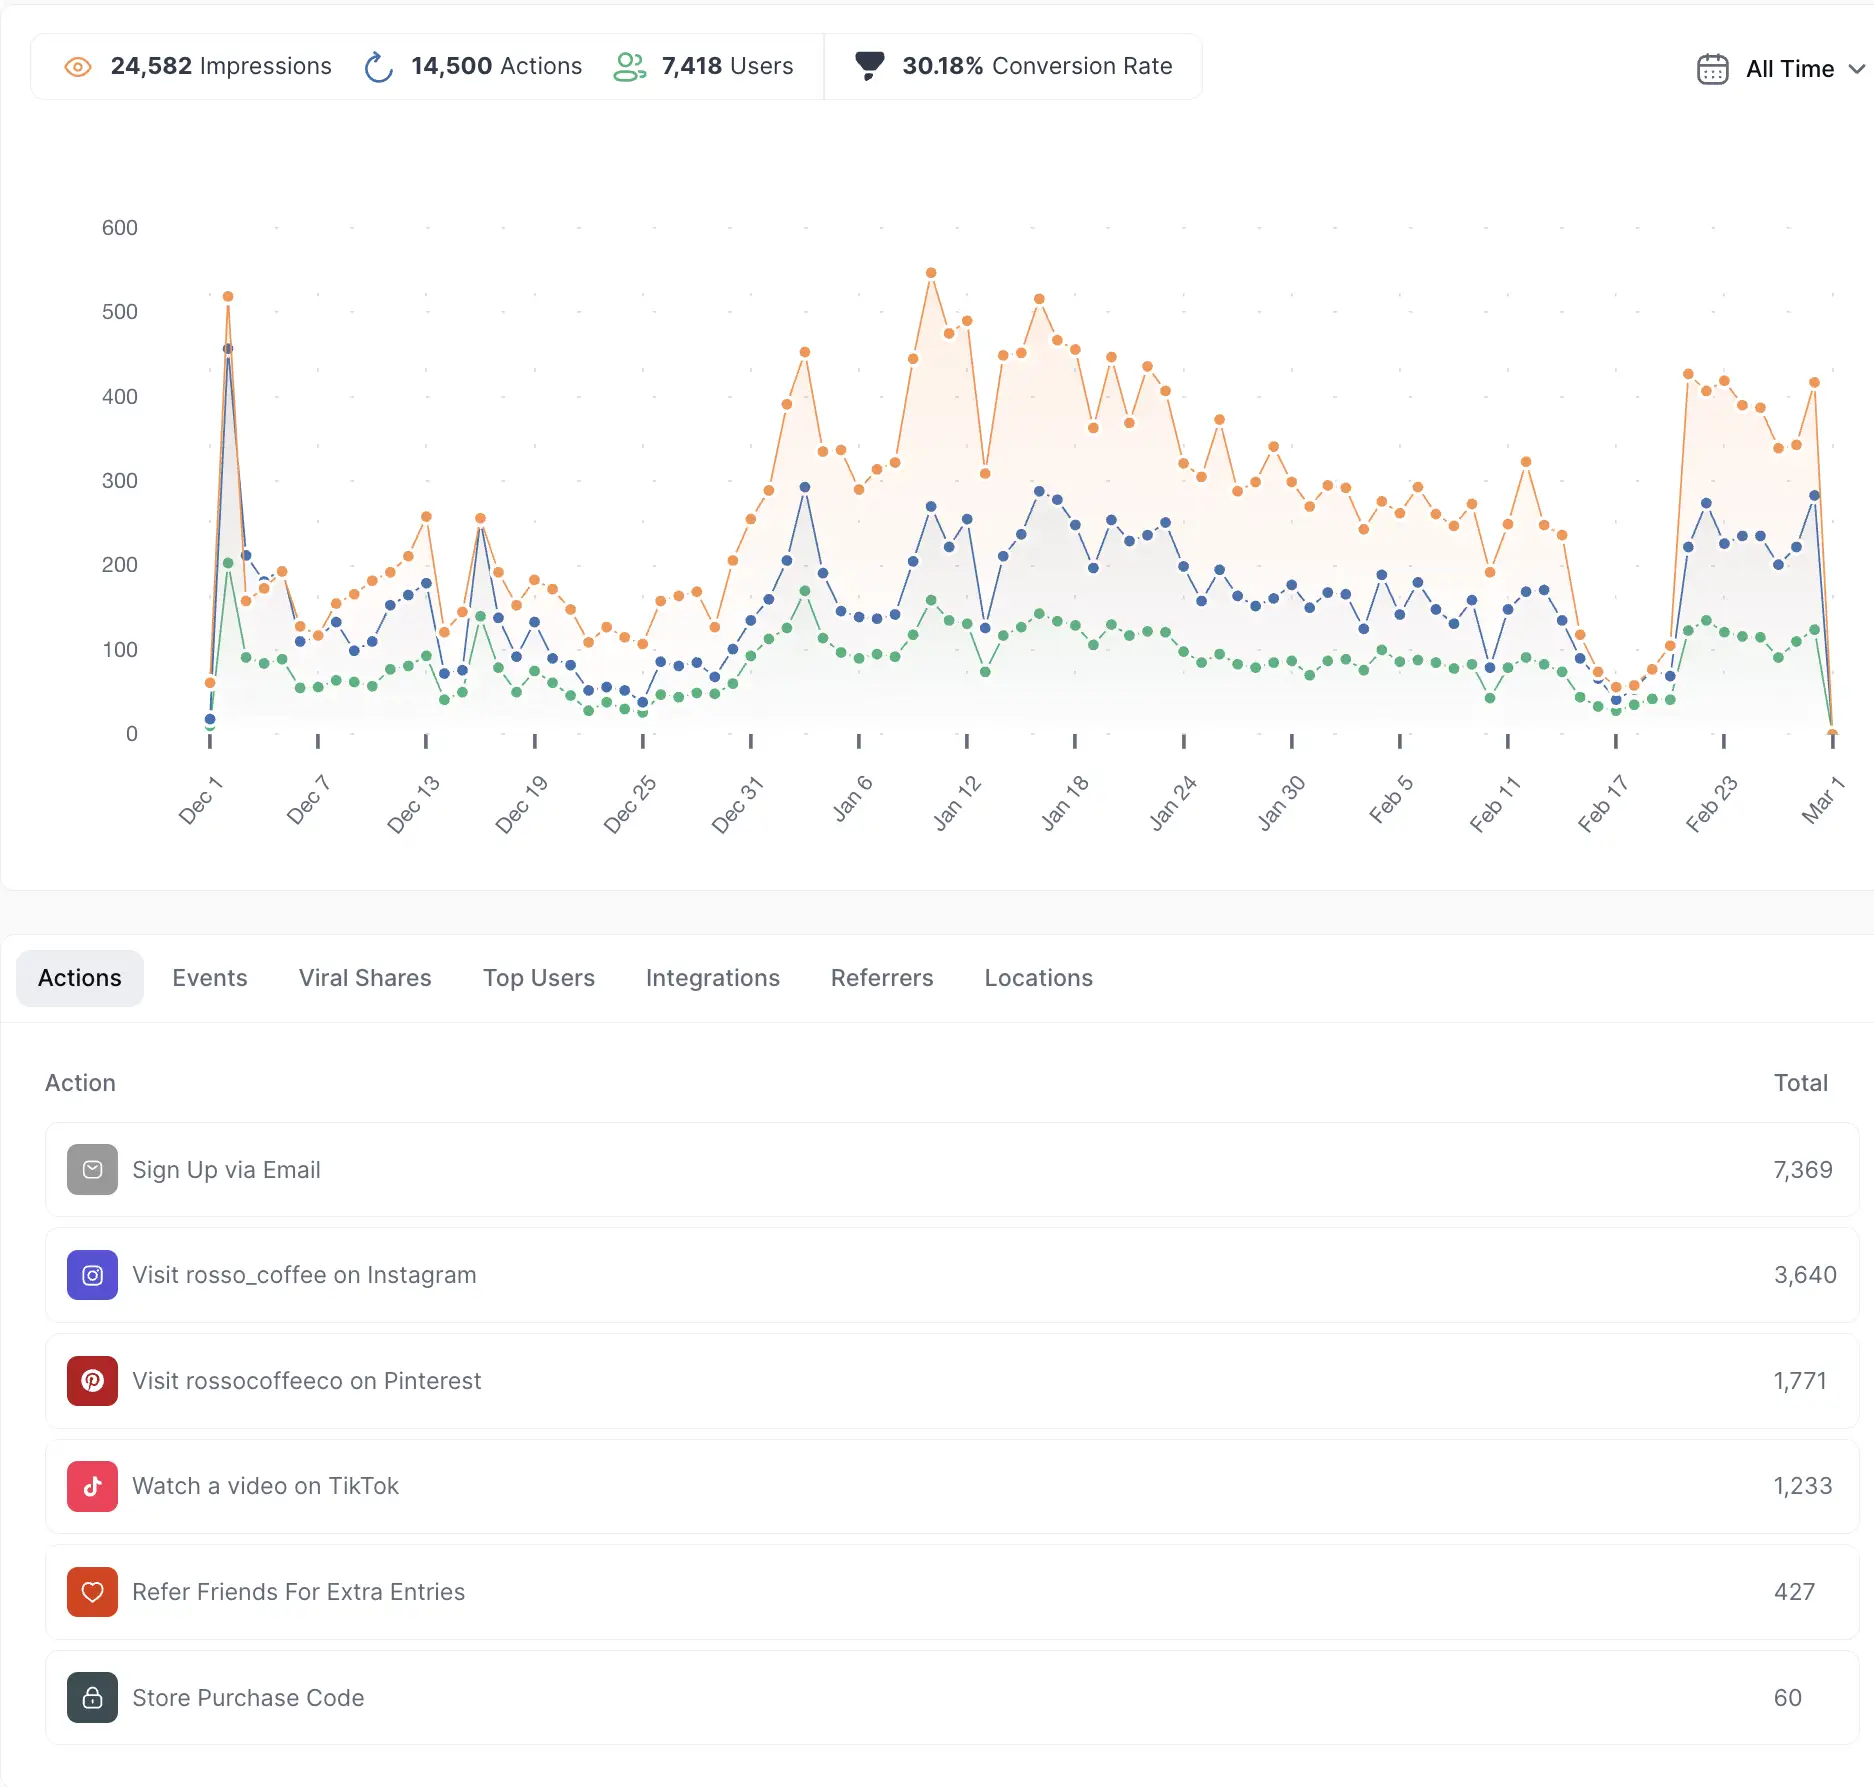Click the heart icon for Refer Friends
The height and width of the screenshot is (1787, 1874).
pyautogui.click(x=92, y=1592)
